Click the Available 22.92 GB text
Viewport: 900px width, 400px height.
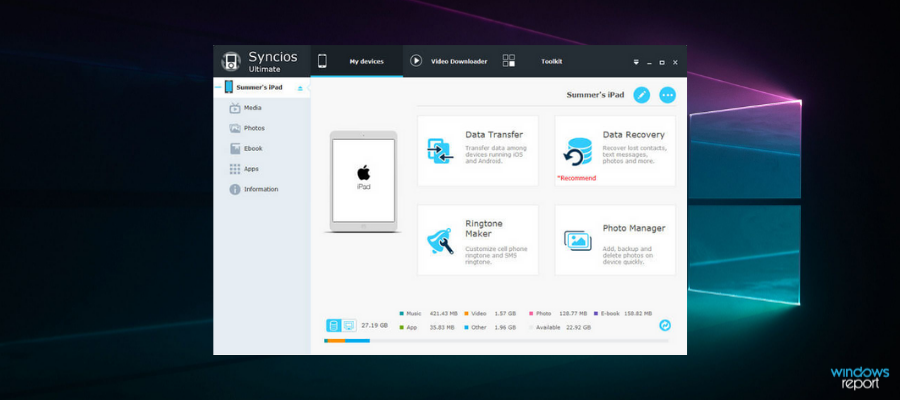tap(563, 327)
